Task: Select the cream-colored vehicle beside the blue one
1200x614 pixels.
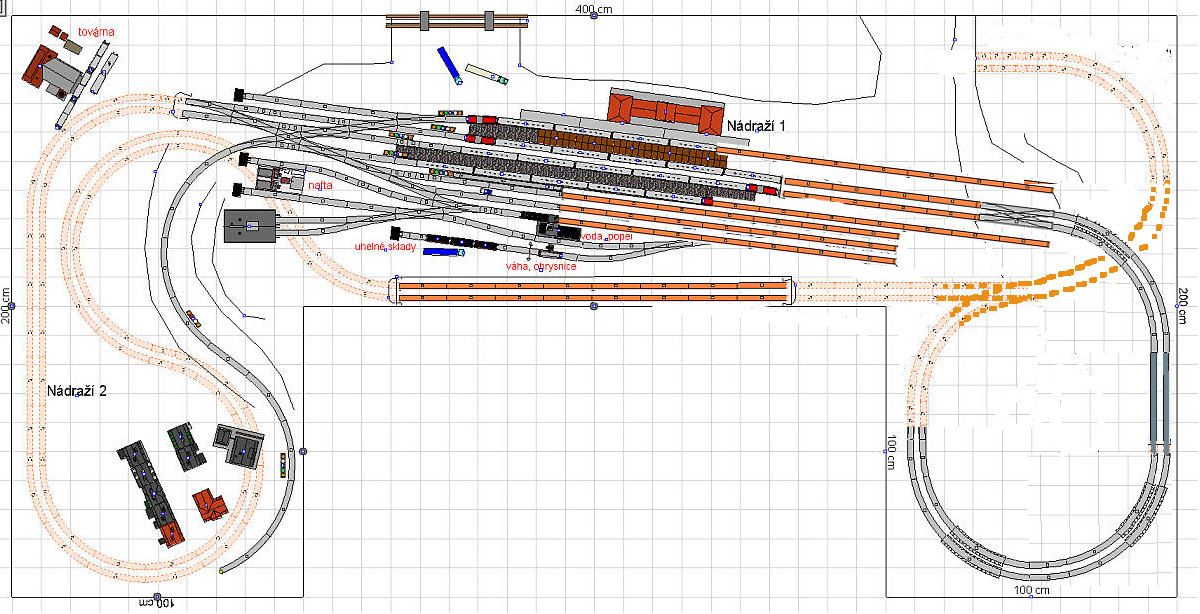Action: [x=487, y=74]
